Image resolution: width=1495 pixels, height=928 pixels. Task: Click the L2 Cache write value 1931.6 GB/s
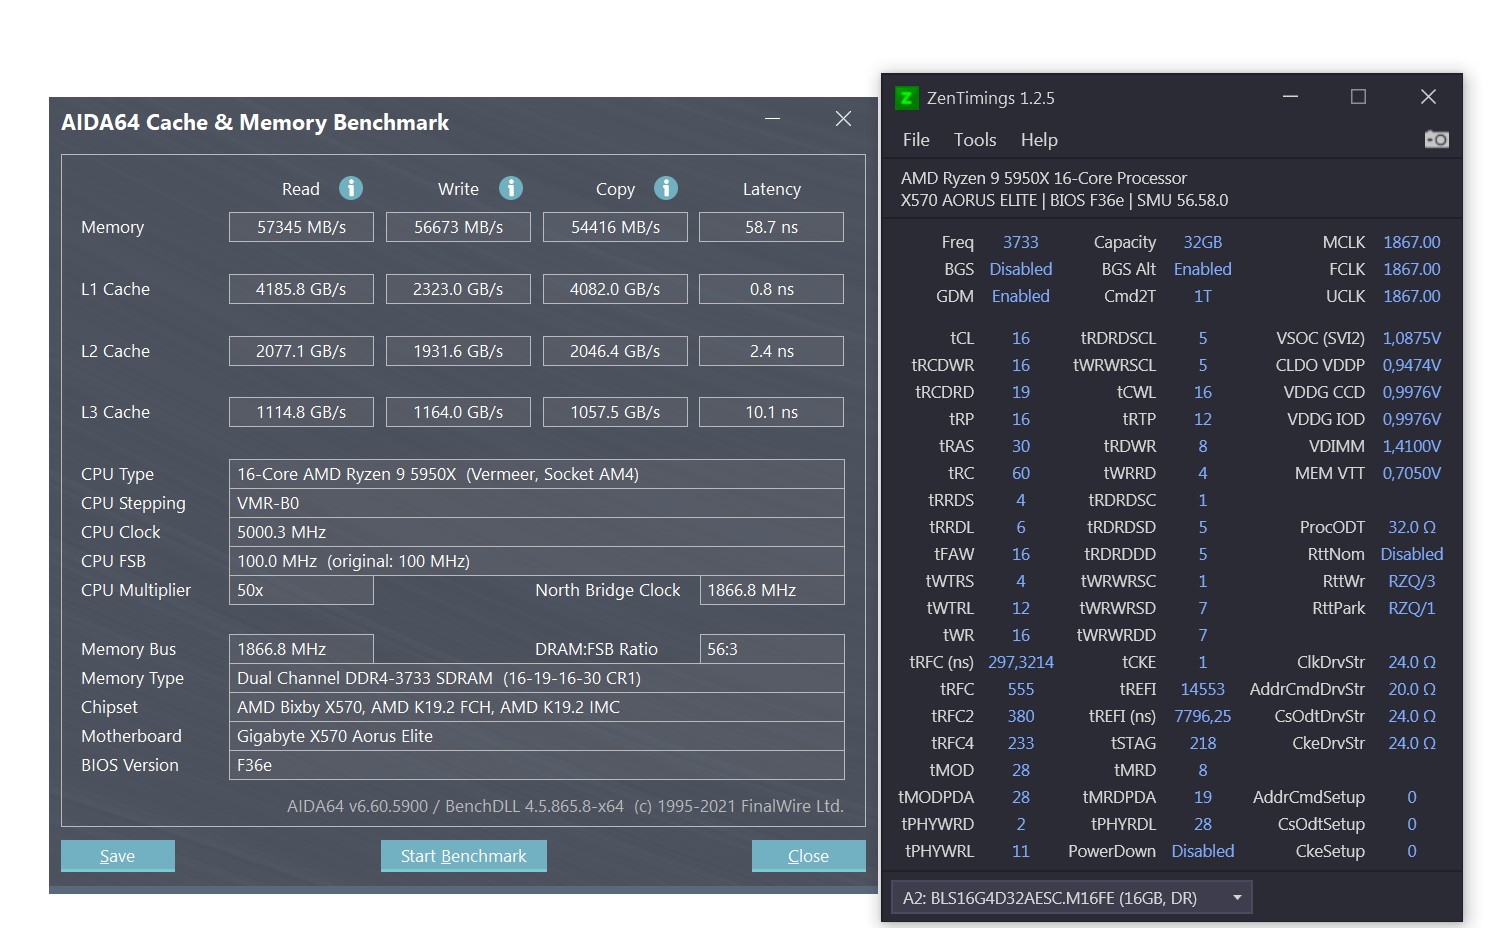pyautogui.click(x=458, y=351)
